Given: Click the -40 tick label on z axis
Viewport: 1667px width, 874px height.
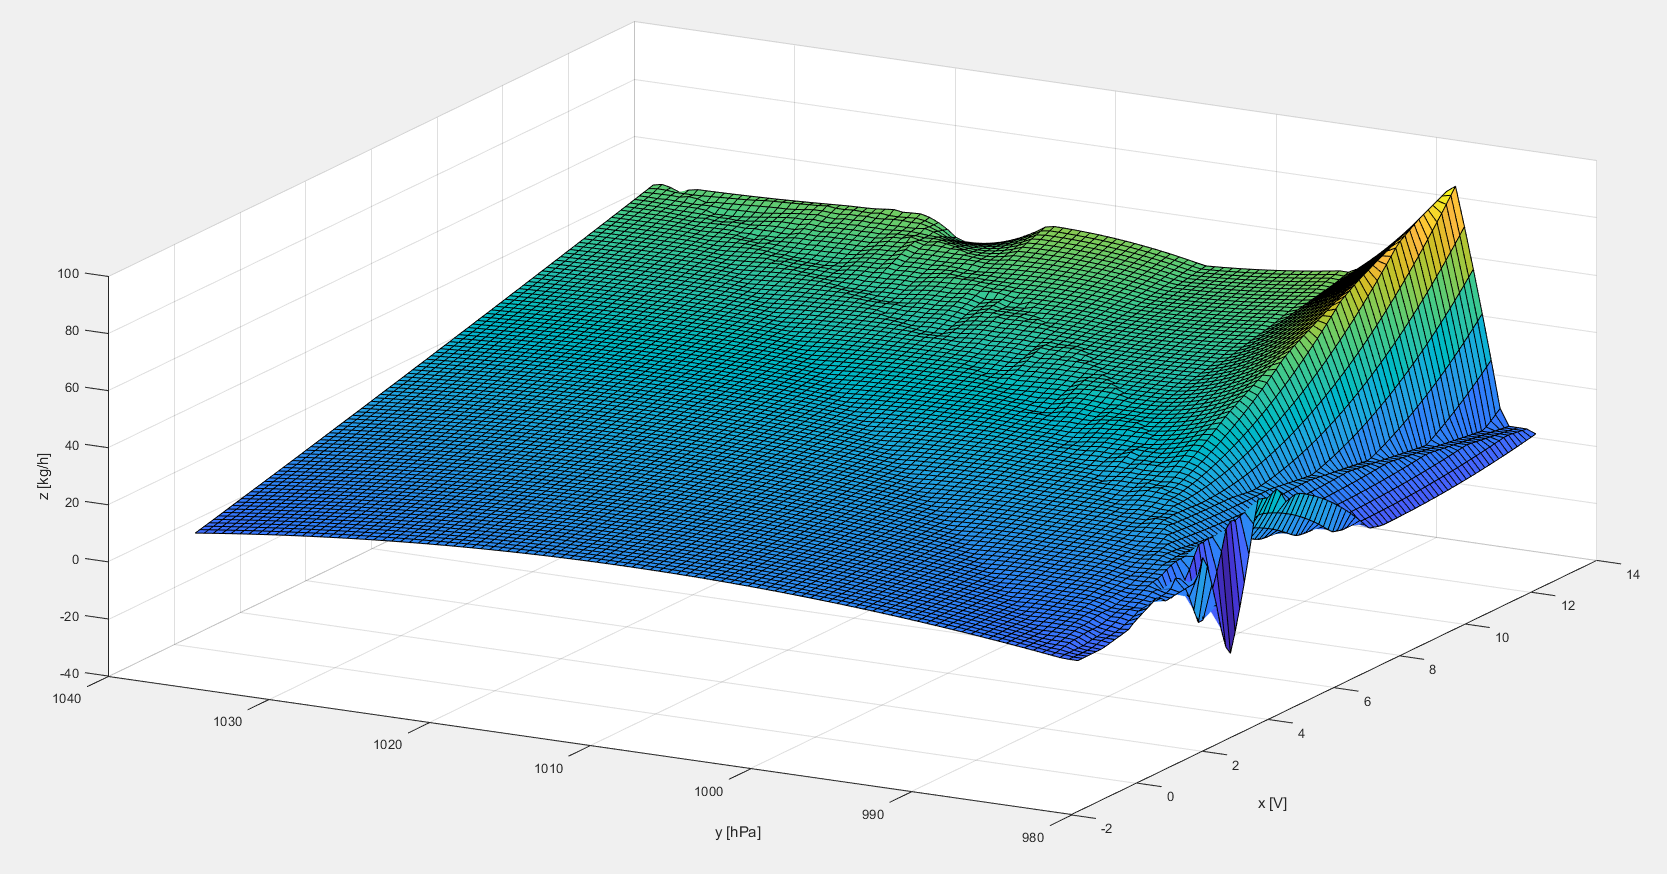Looking at the screenshot, I should click(69, 673).
